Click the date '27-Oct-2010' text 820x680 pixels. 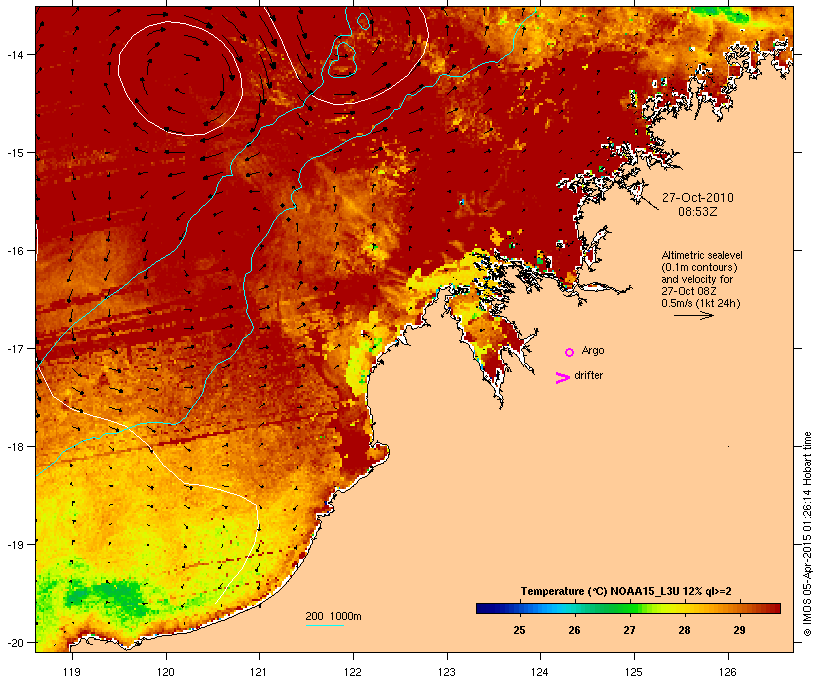tap(698, 198)
